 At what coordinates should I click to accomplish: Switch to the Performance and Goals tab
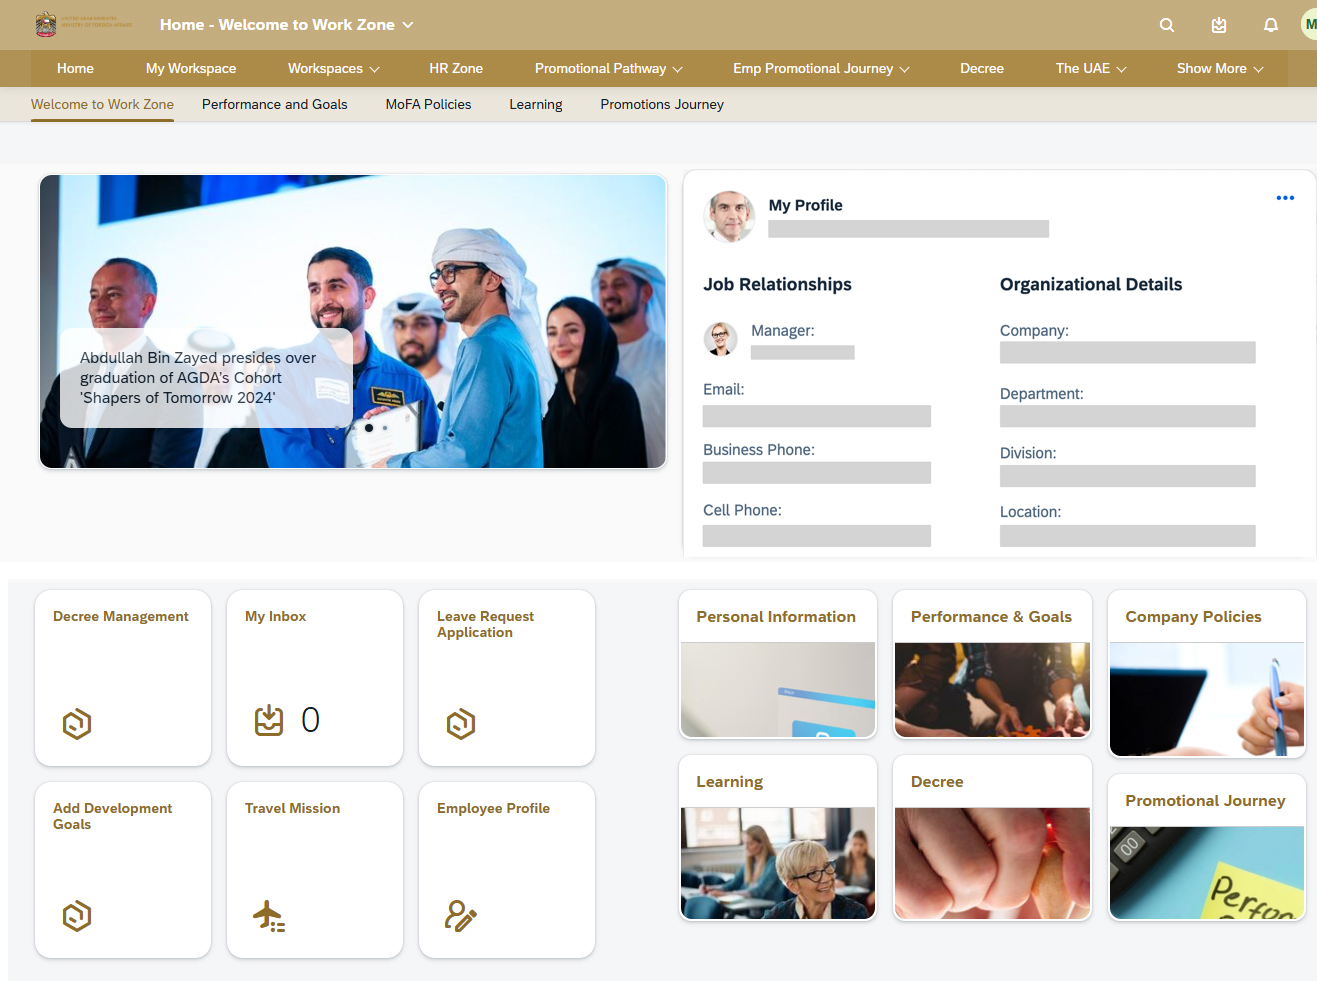pyautogui.click(x=274, y=104)
